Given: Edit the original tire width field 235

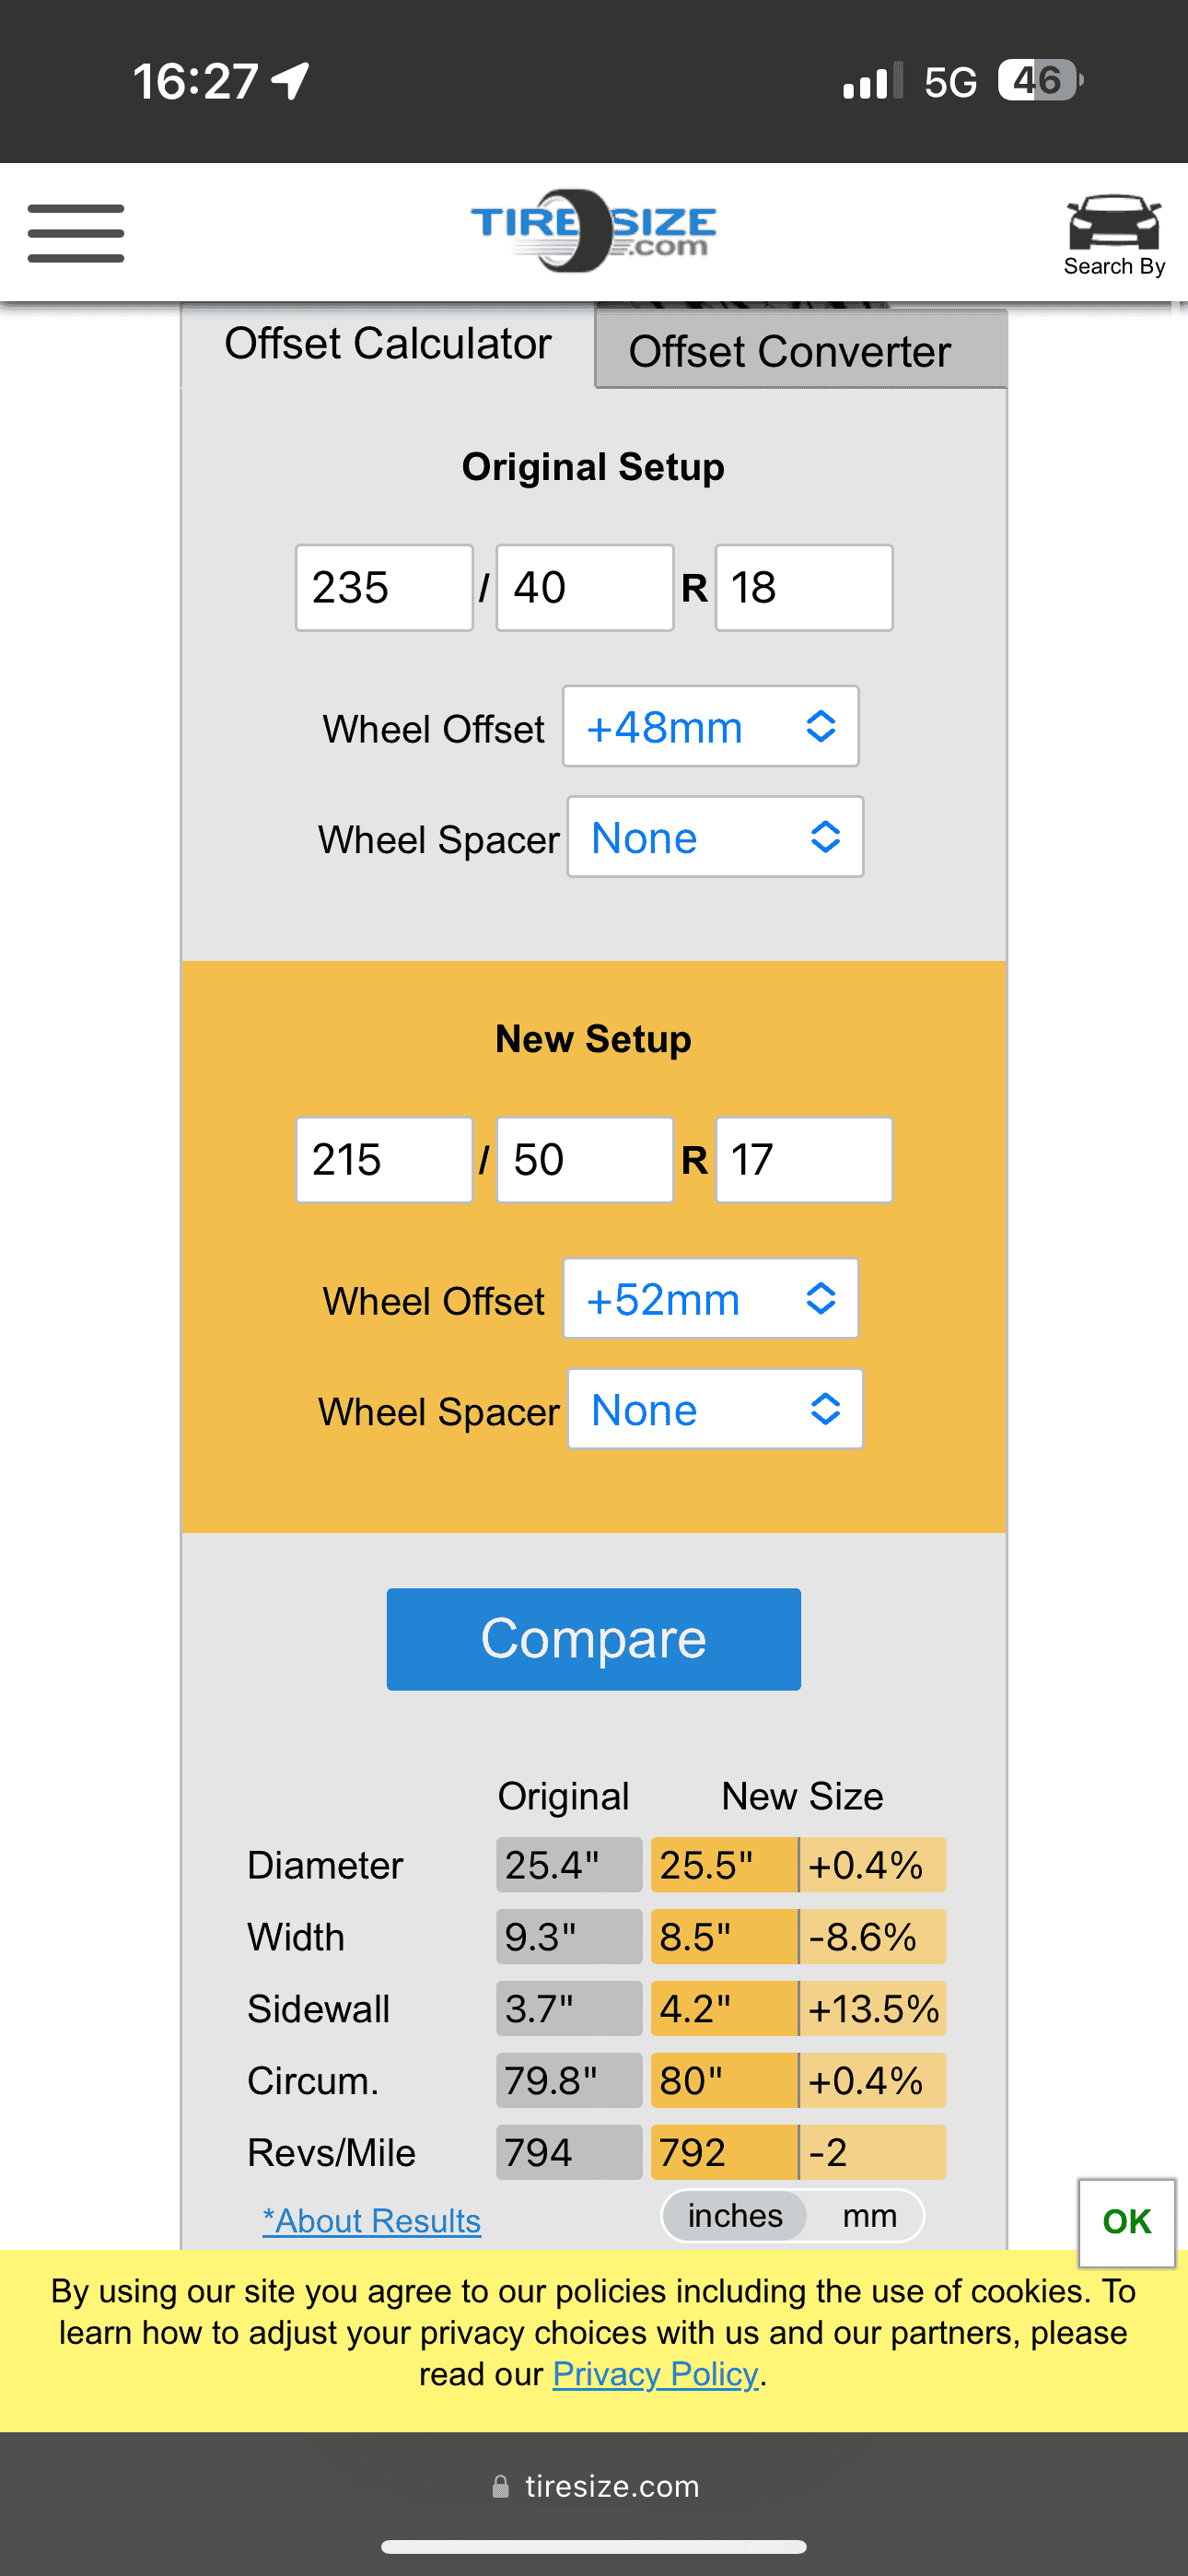Looking at the screenshot, I should [x=384, y=588].
